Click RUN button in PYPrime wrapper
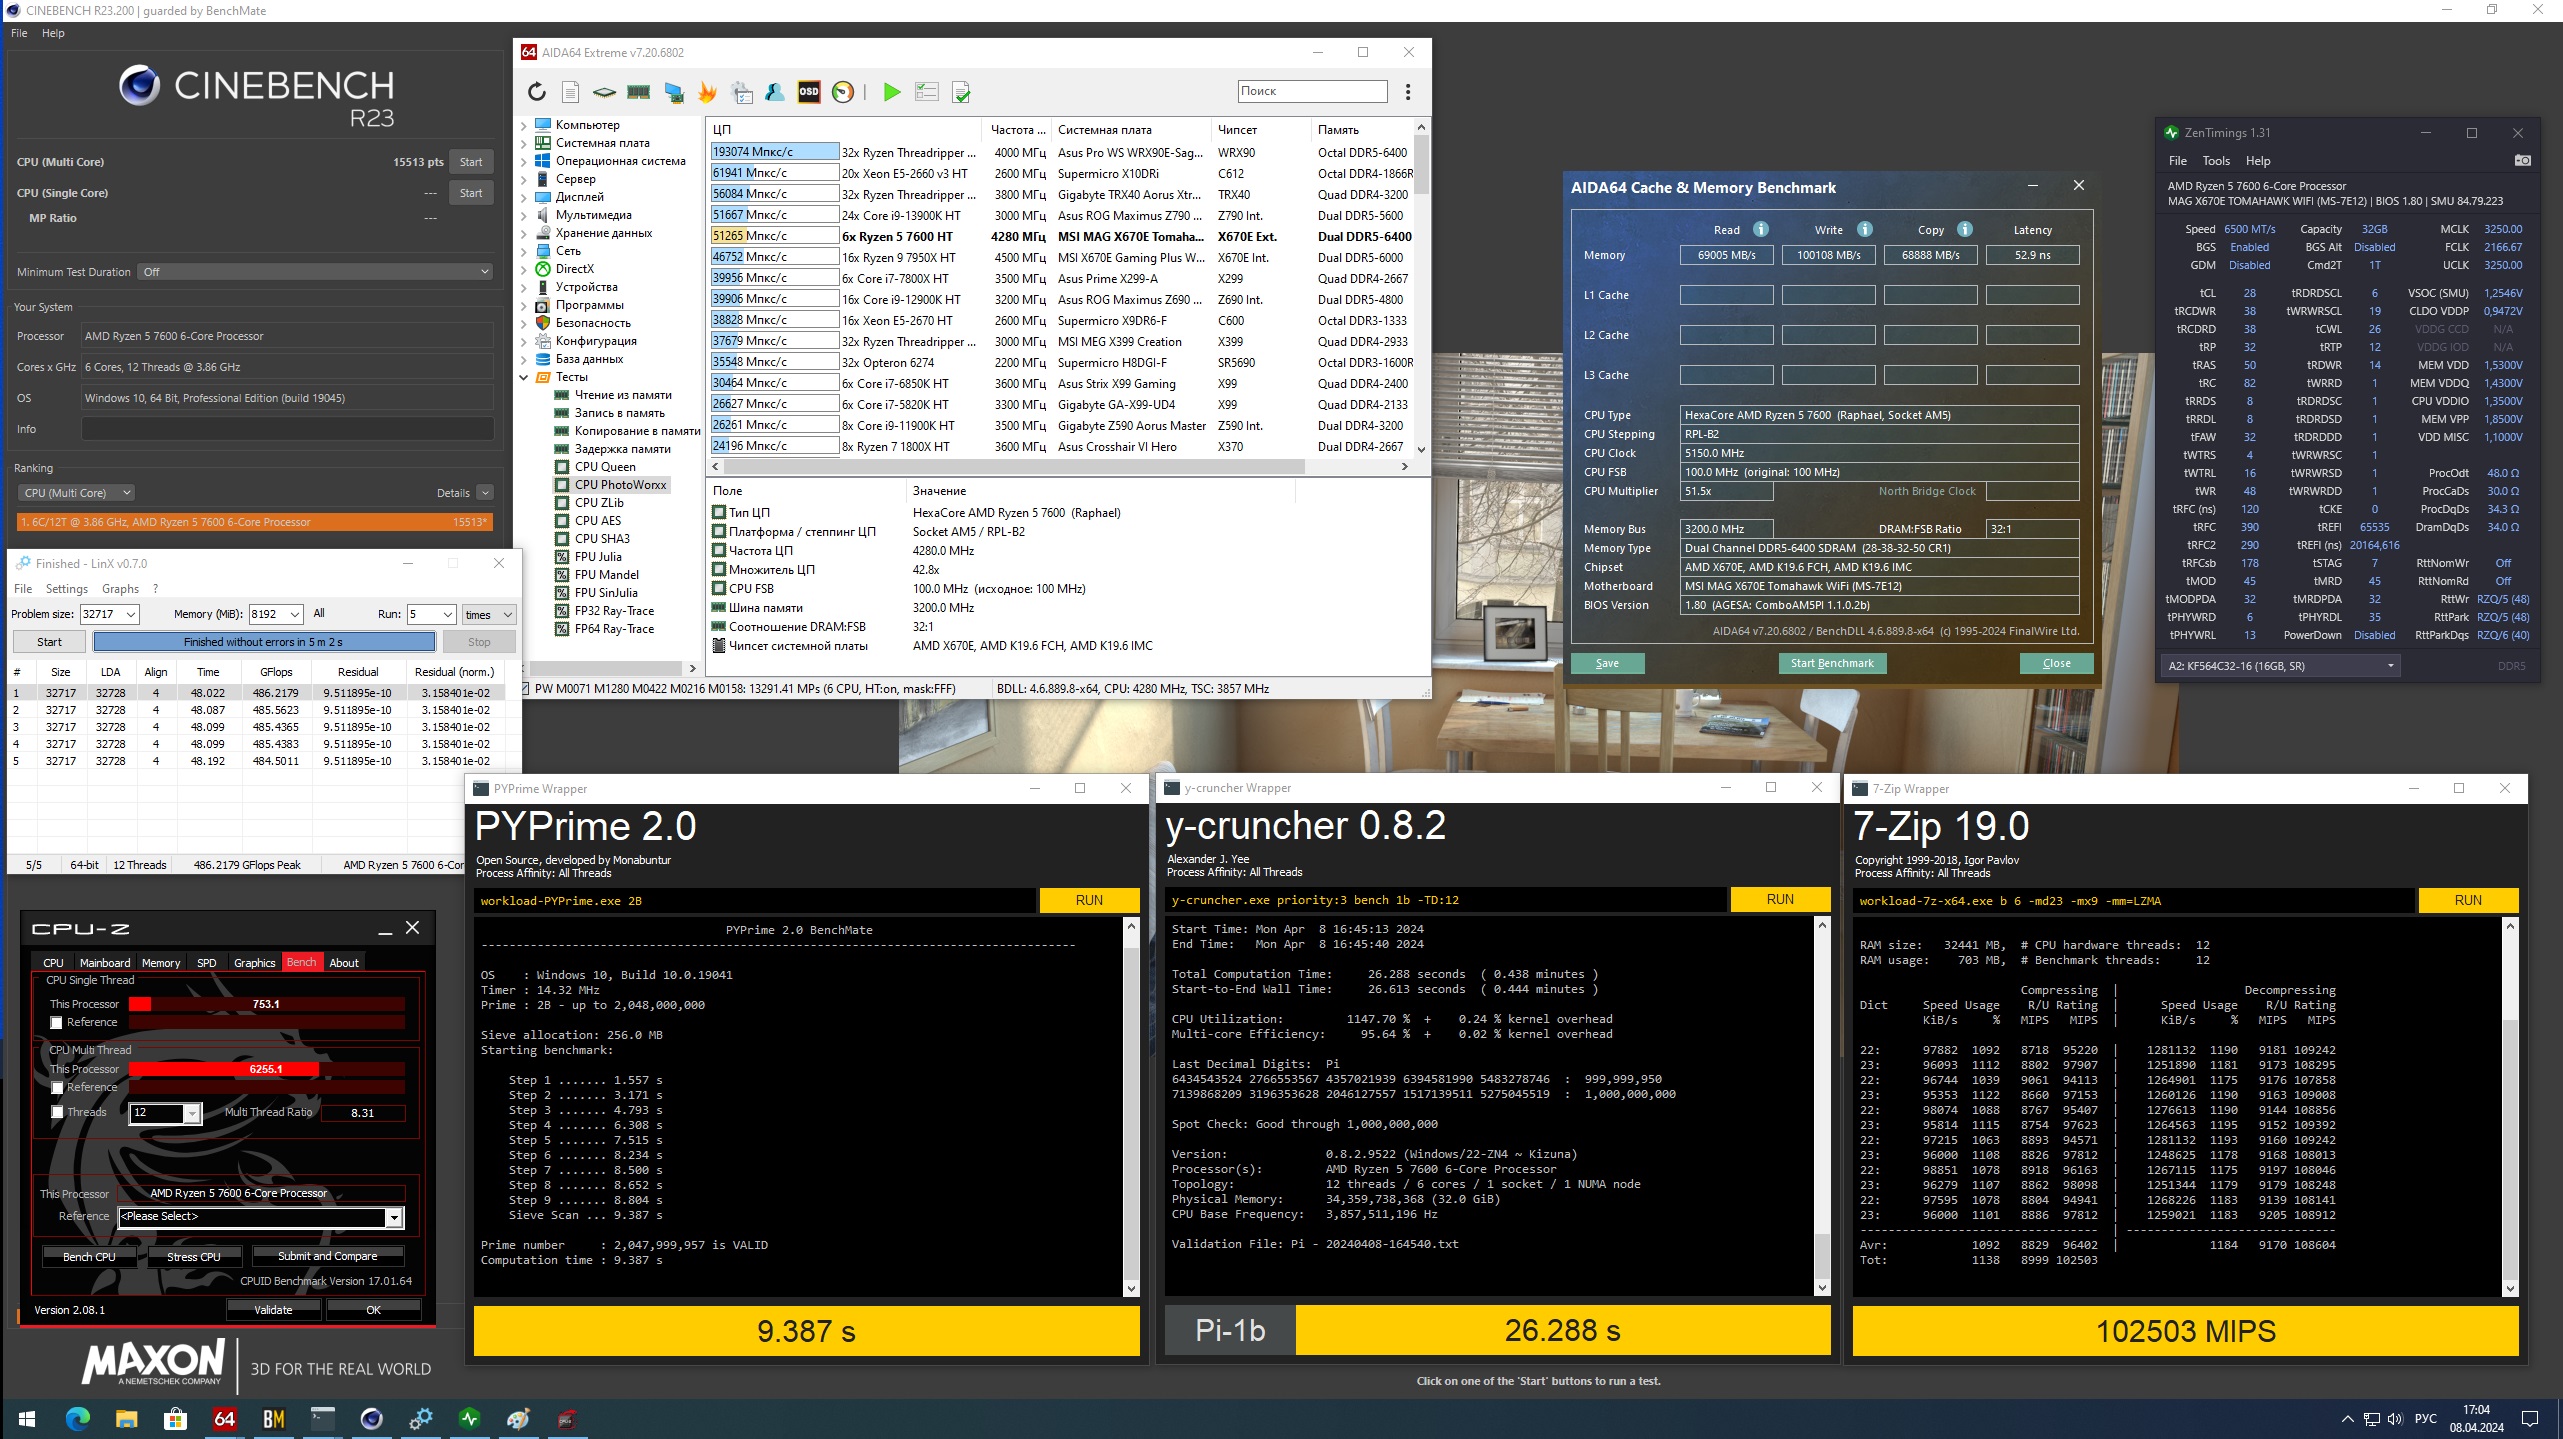This screenshot has width=2563, height=1439. tap(1088, 900)
